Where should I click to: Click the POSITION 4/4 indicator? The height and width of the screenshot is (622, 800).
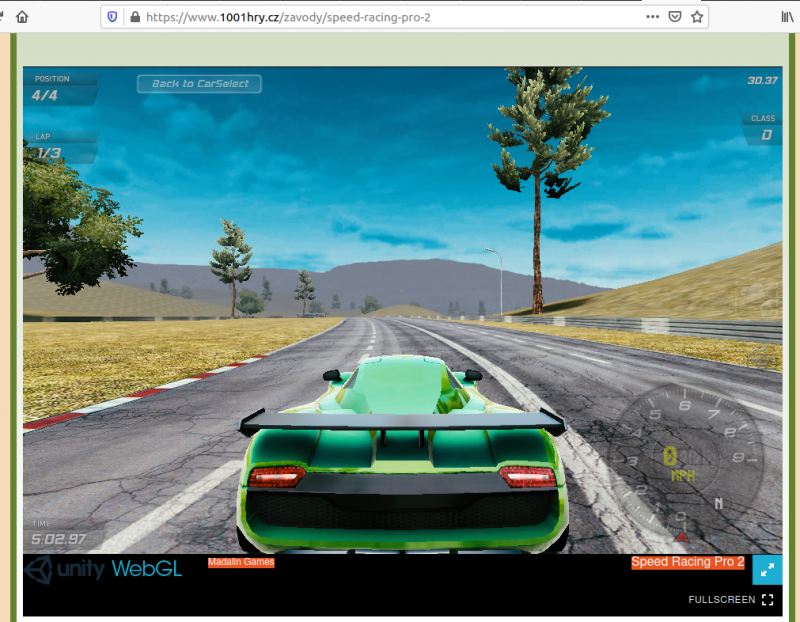[x=61, y=89]
